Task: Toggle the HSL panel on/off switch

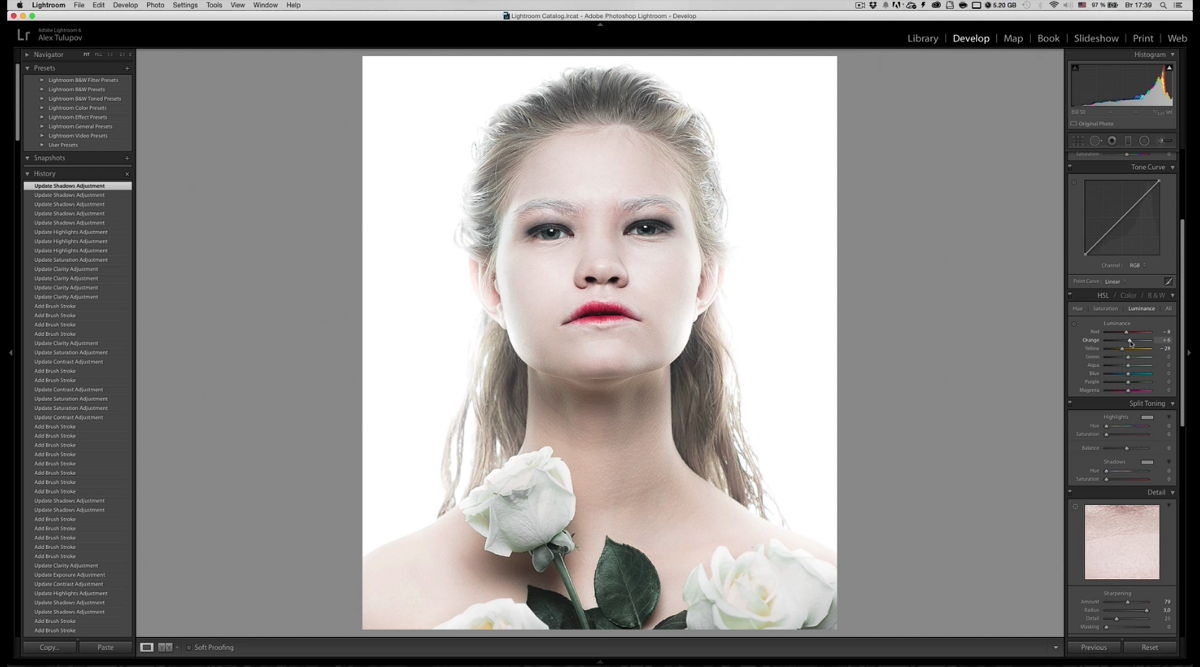Action: 1071,295
